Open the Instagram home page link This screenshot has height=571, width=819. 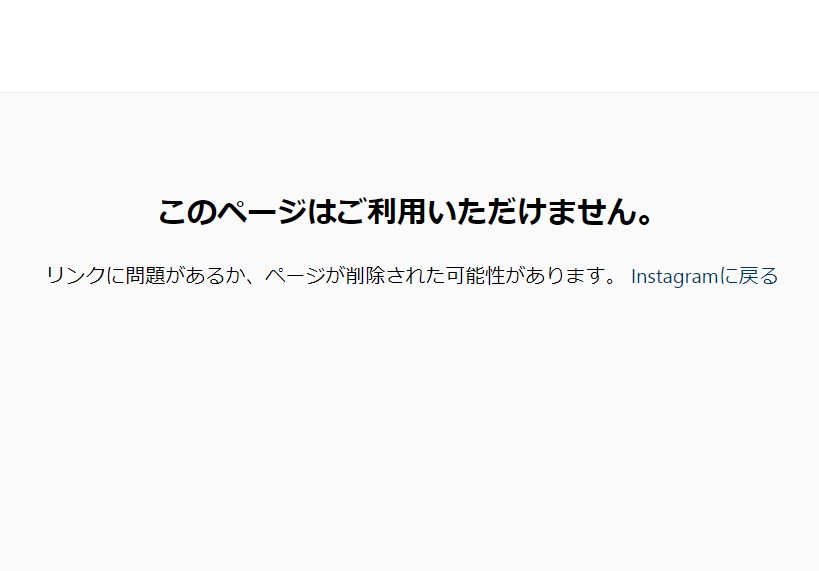(x=704, y=276)
